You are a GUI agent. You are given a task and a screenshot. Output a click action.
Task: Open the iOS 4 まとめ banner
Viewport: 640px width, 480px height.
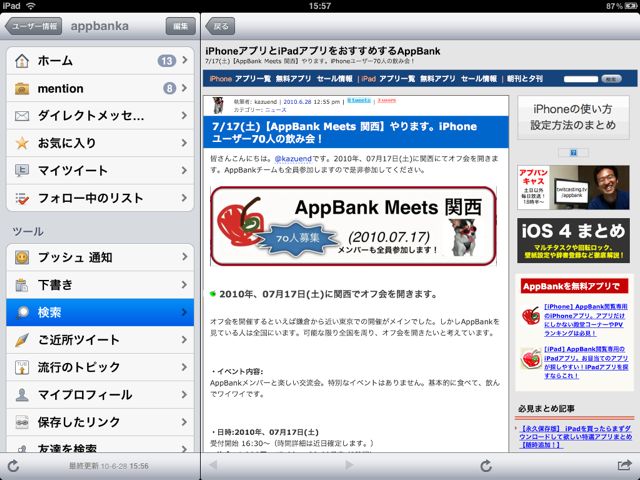pos(573,240)
